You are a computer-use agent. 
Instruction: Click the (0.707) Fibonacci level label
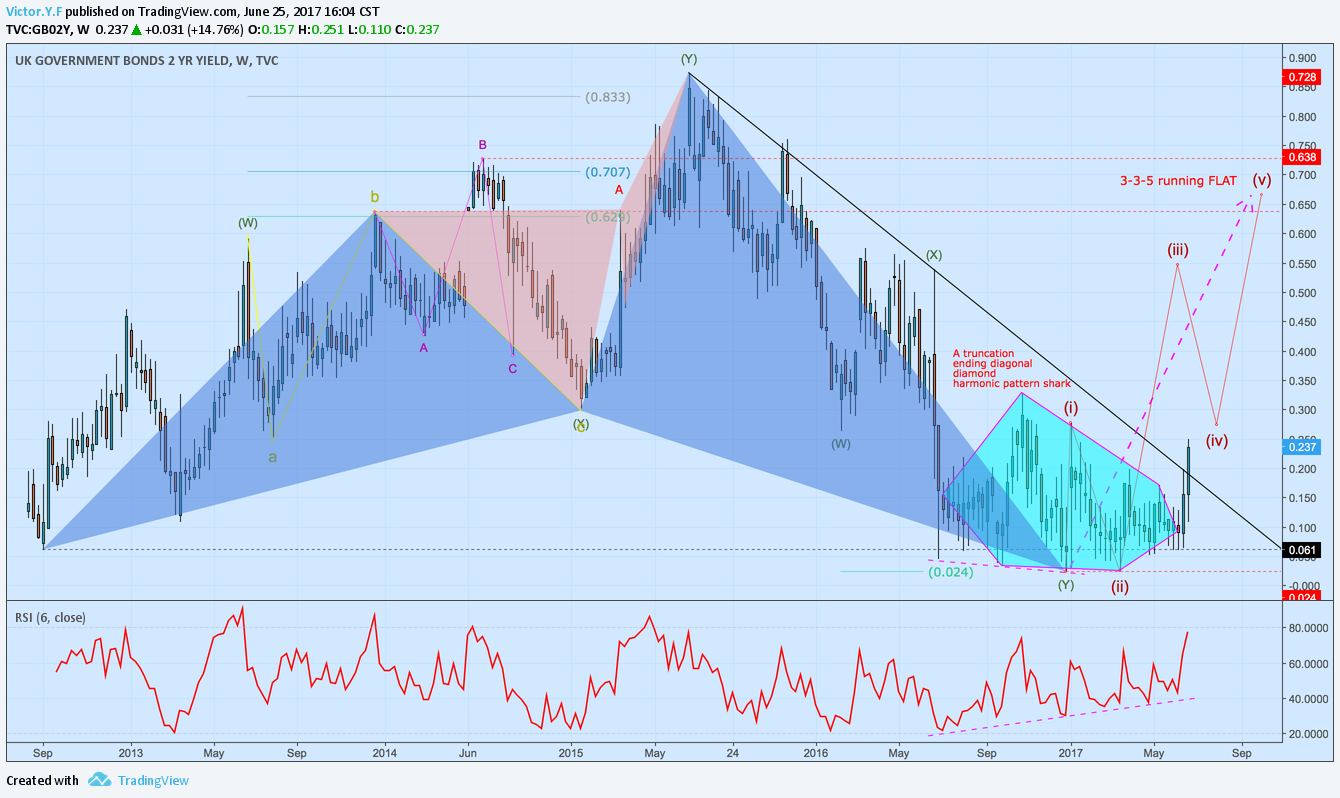point(608,172)
